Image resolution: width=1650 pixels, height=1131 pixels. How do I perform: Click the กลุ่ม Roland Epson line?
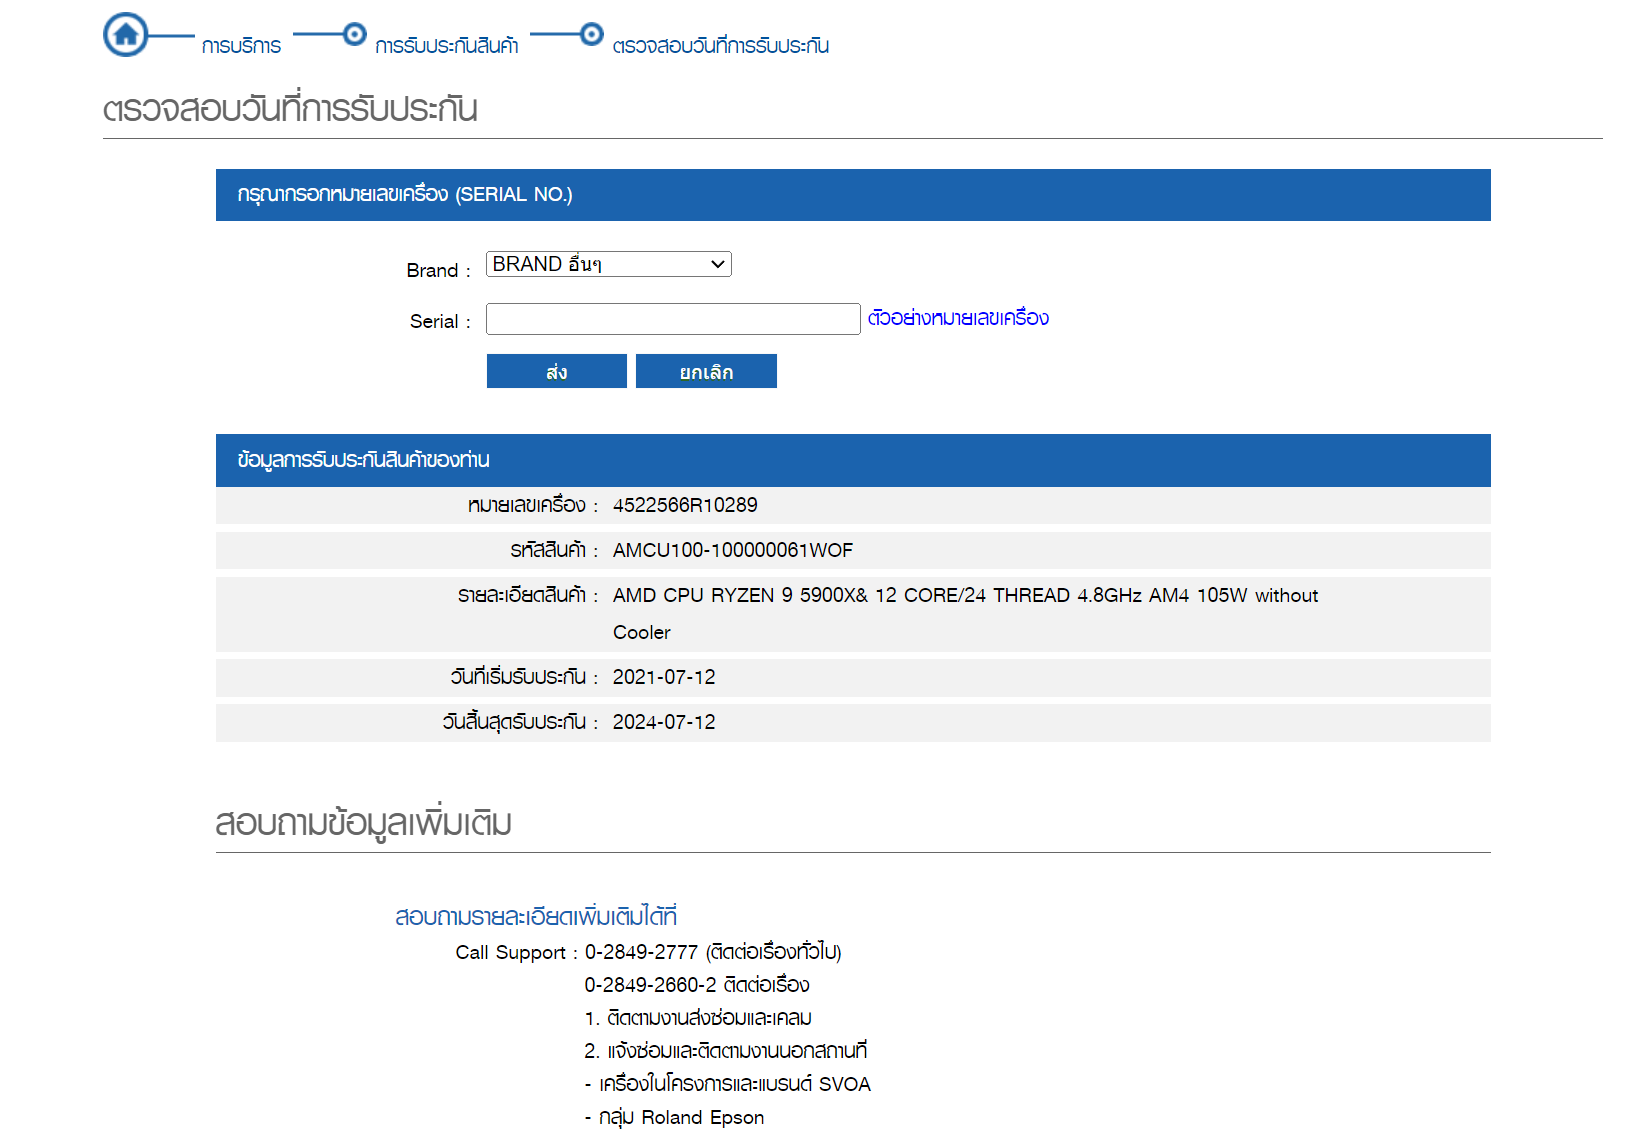point(675,1117)
